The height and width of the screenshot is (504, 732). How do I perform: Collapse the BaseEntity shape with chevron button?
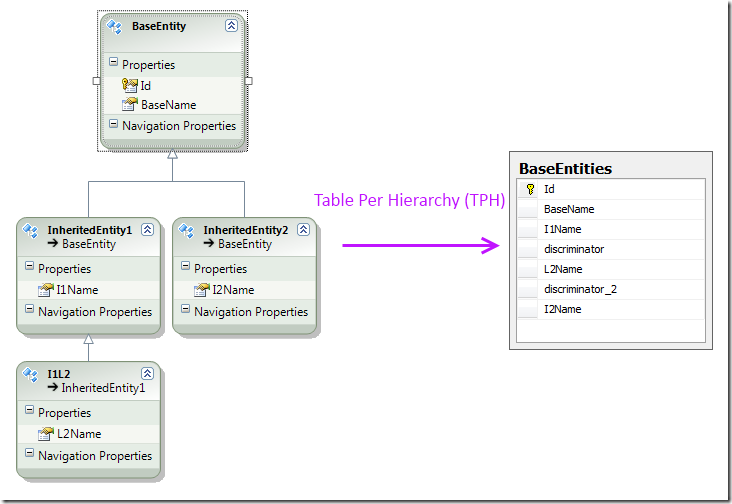click(231, 25)
